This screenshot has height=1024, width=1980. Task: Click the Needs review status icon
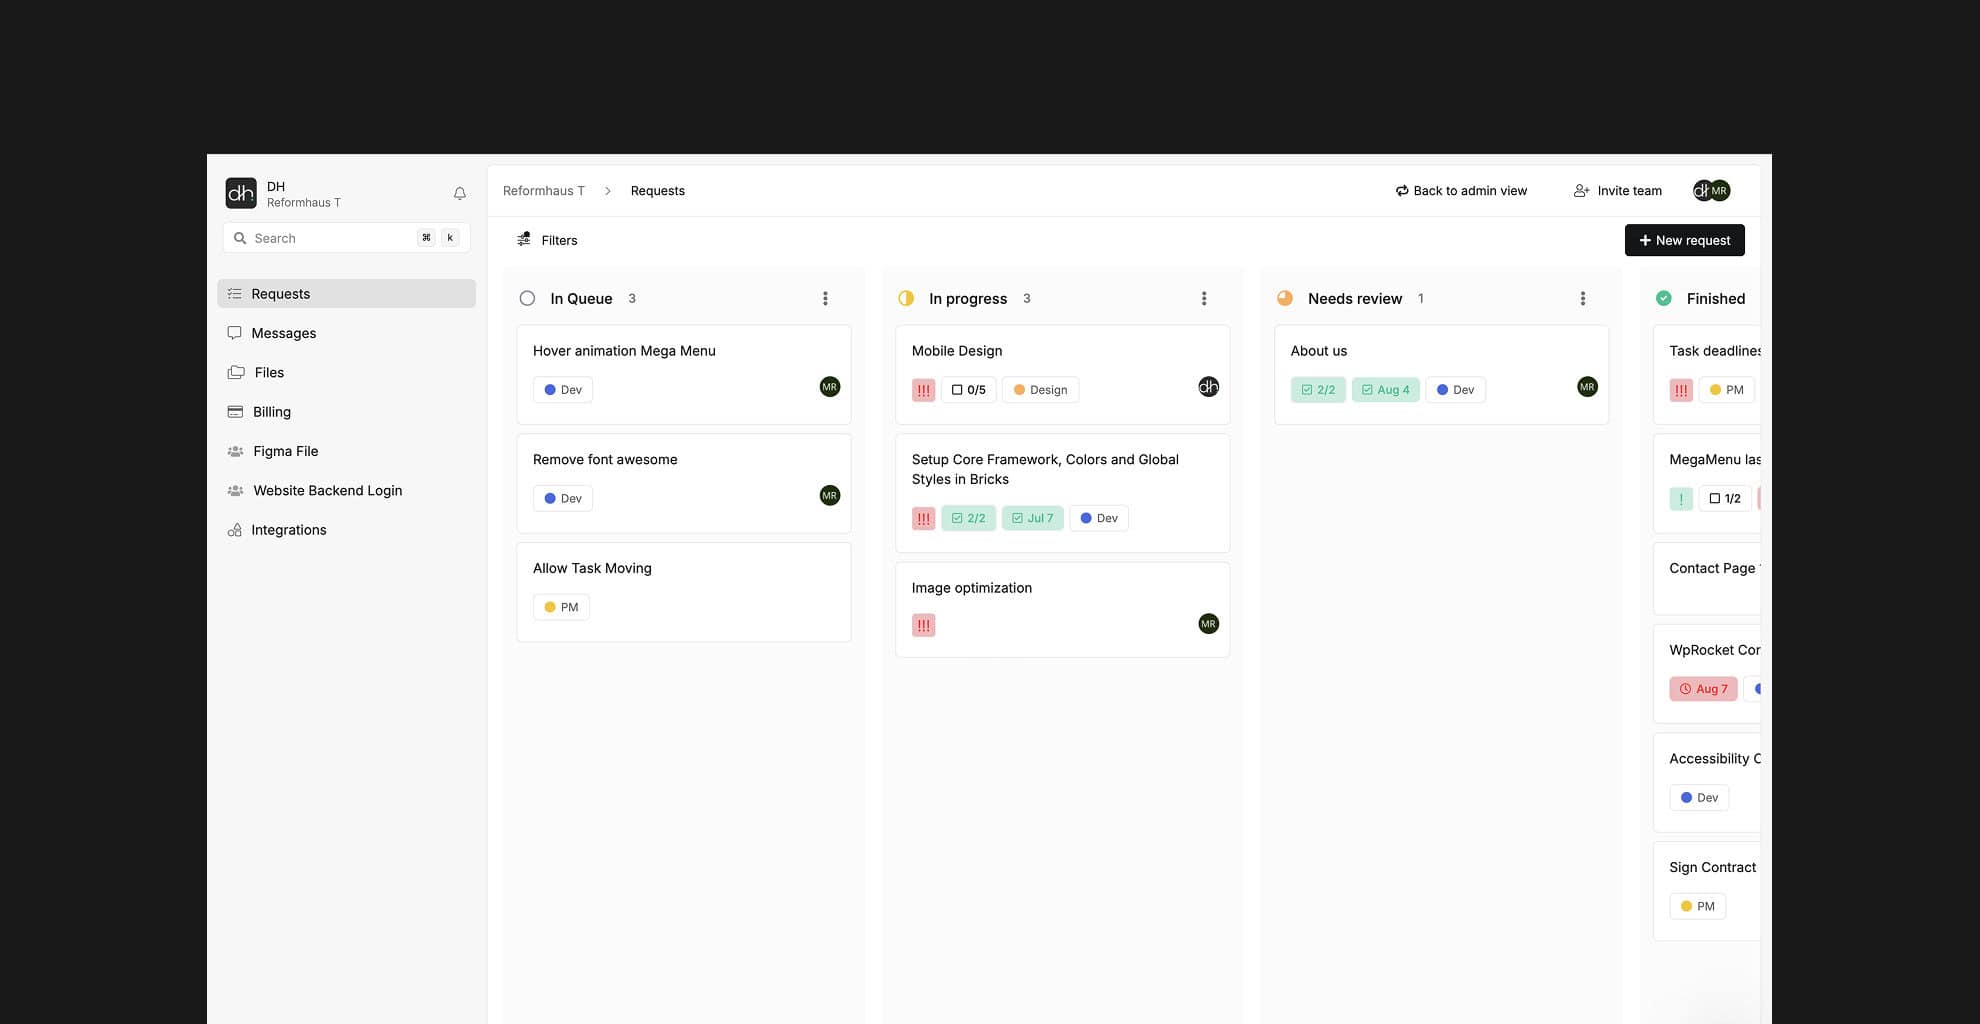[1285, 298]
